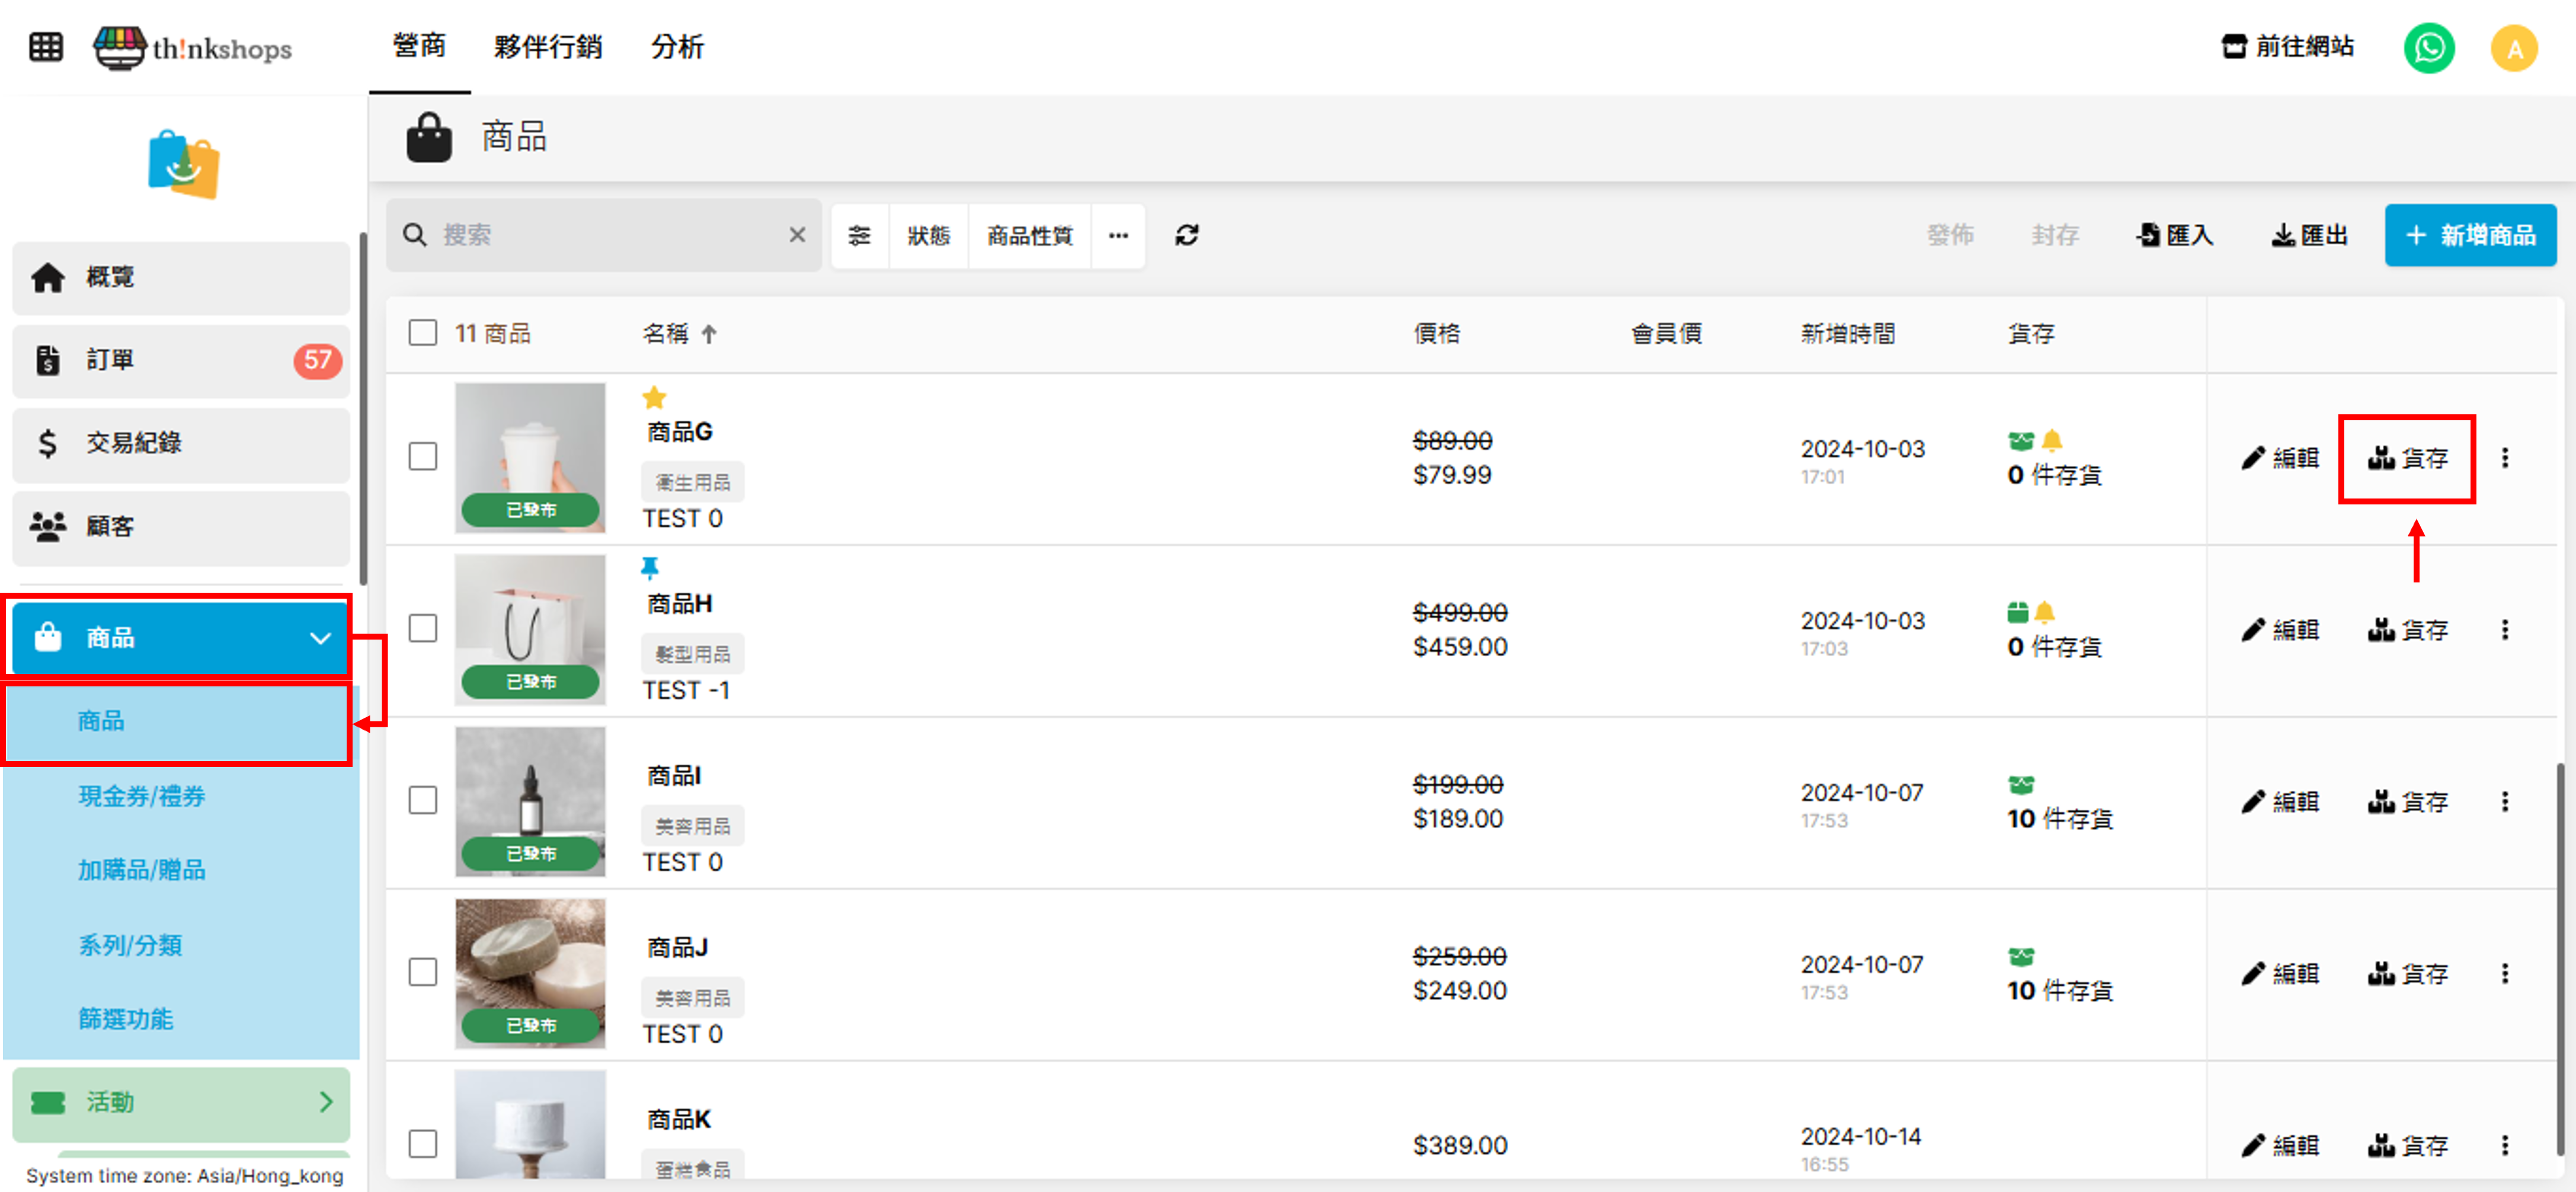Collapse the 商品 sidebar section chevron
The image size is (2576, 1192).
coord(320,638)
